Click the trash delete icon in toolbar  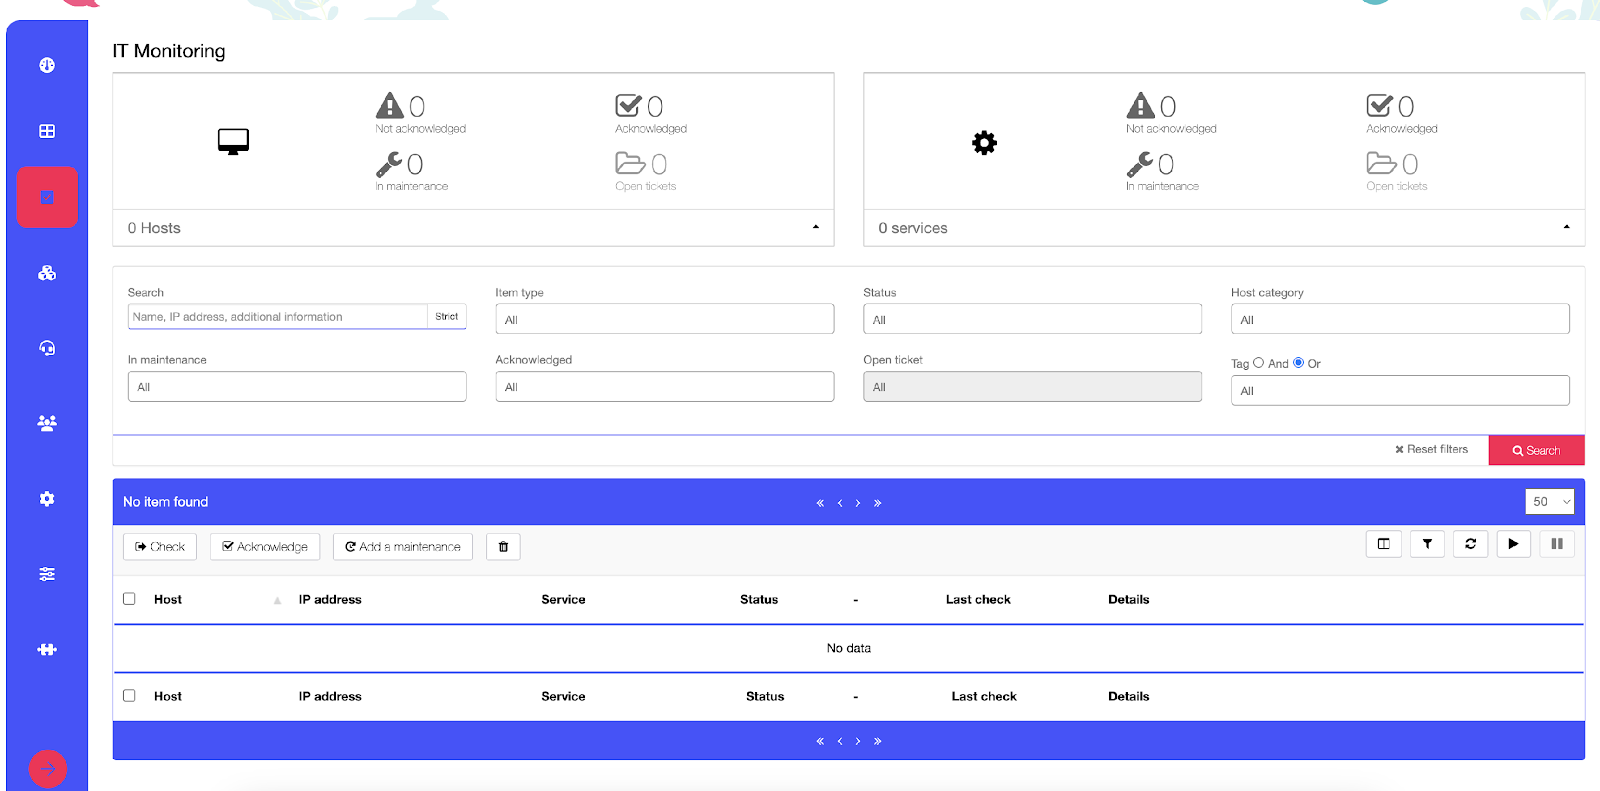click(x=503, y=547)
